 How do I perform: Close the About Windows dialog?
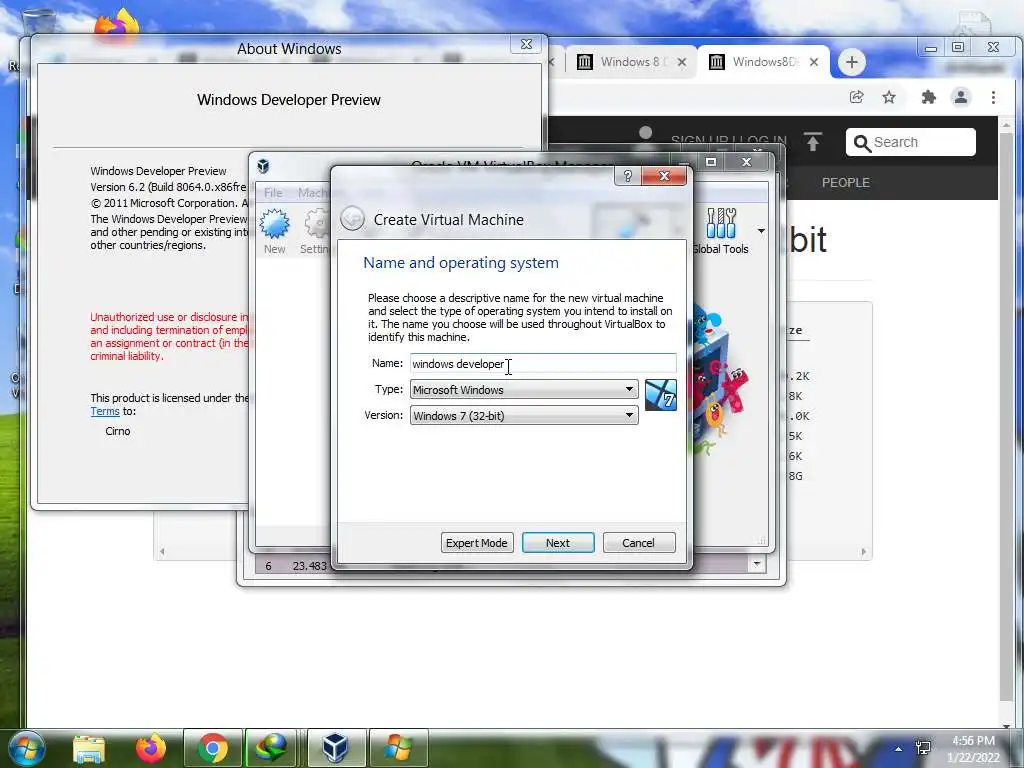526,44
